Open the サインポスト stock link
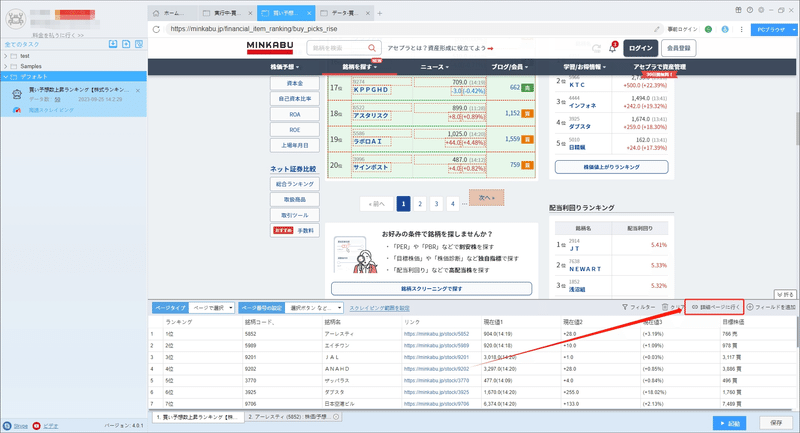The height and width of the screenshot is (433, 800). pyautogui.click(x=371, y=167)
